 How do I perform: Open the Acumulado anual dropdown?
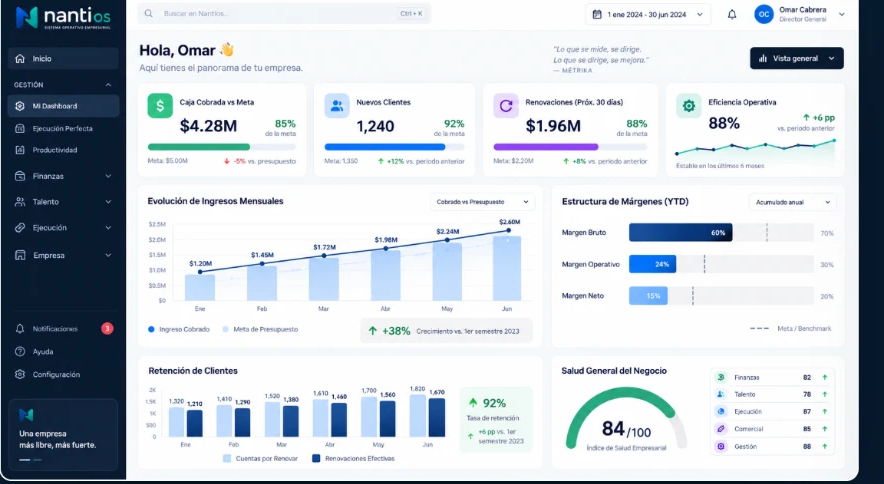(793, 202)
